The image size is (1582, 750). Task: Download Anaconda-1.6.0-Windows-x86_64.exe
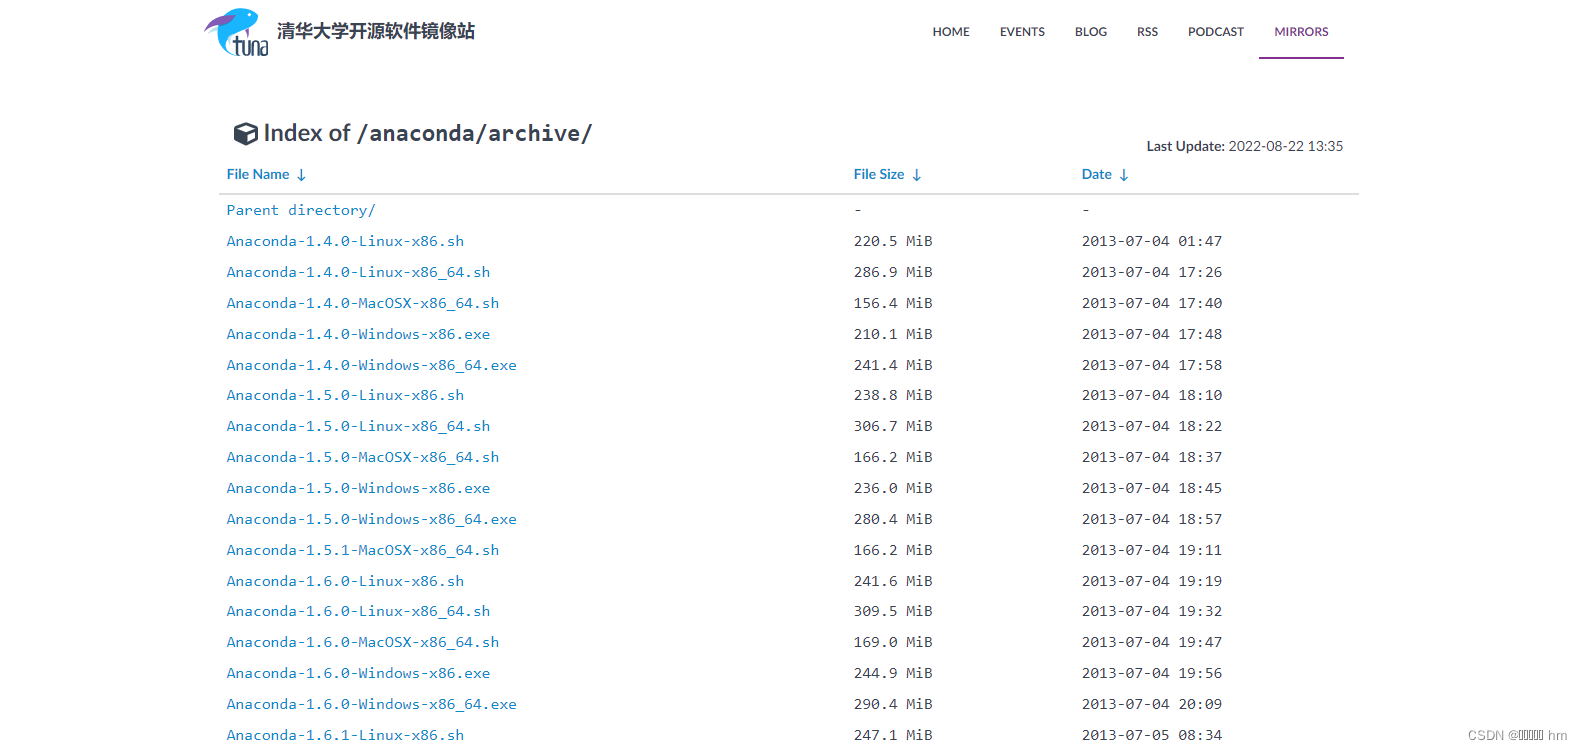(x=372, y=704)
